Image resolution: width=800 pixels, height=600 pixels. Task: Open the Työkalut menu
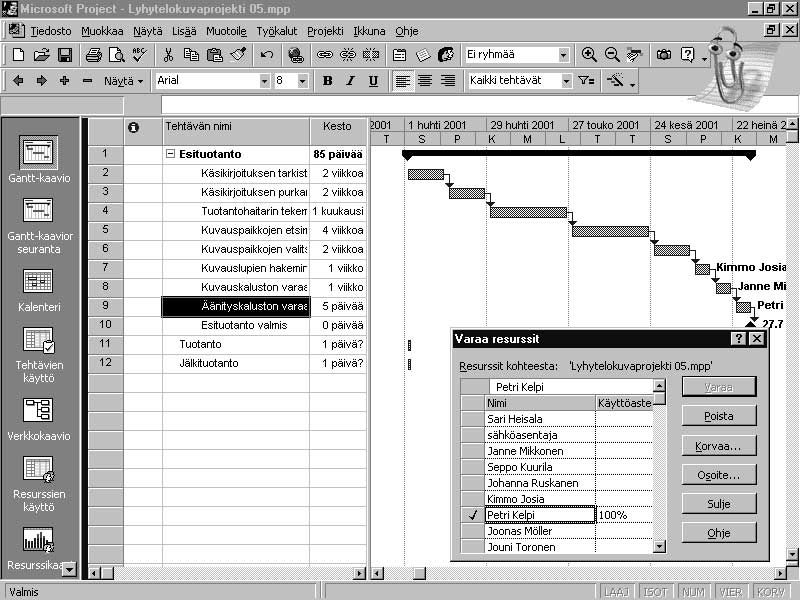277,31
